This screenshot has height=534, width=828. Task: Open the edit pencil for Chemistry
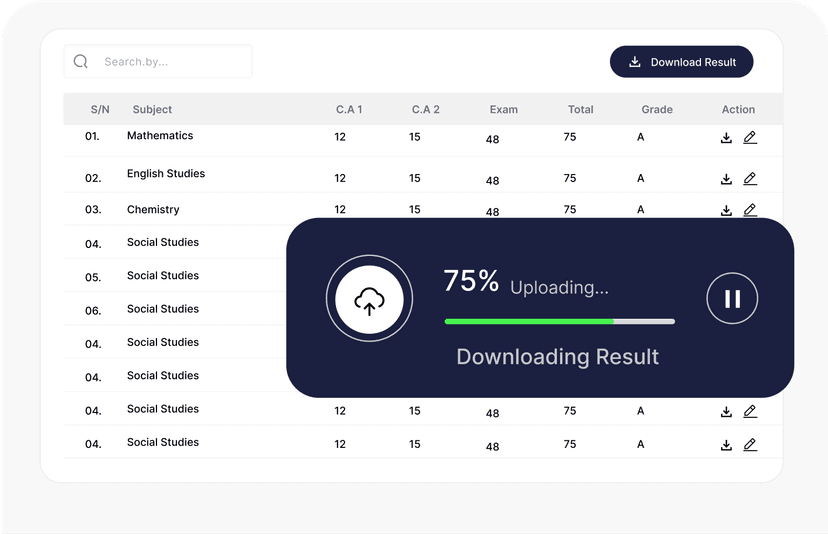[x=750, y=210]
